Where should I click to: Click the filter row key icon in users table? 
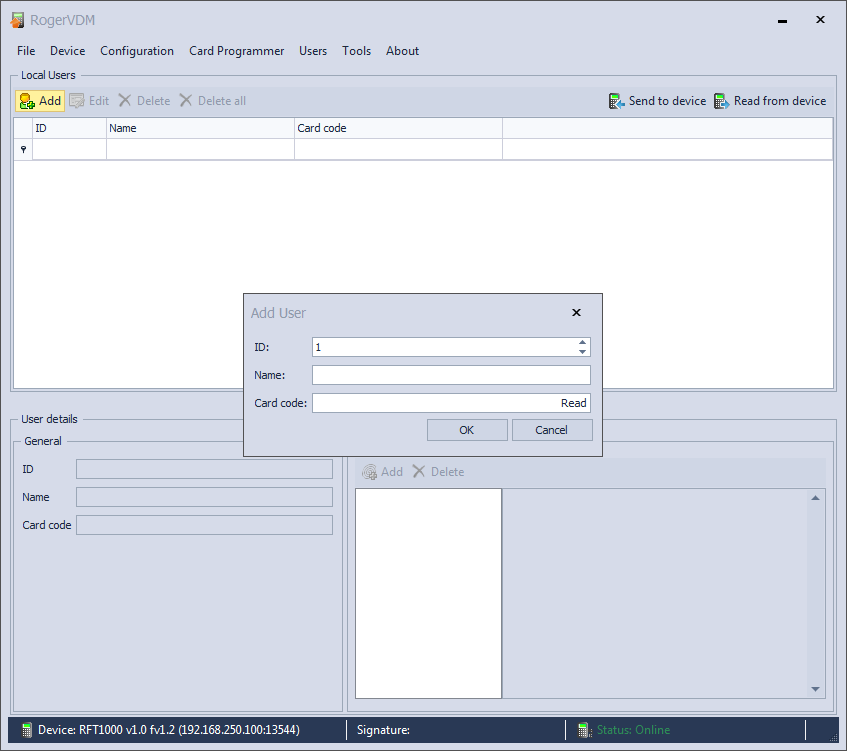23,149
